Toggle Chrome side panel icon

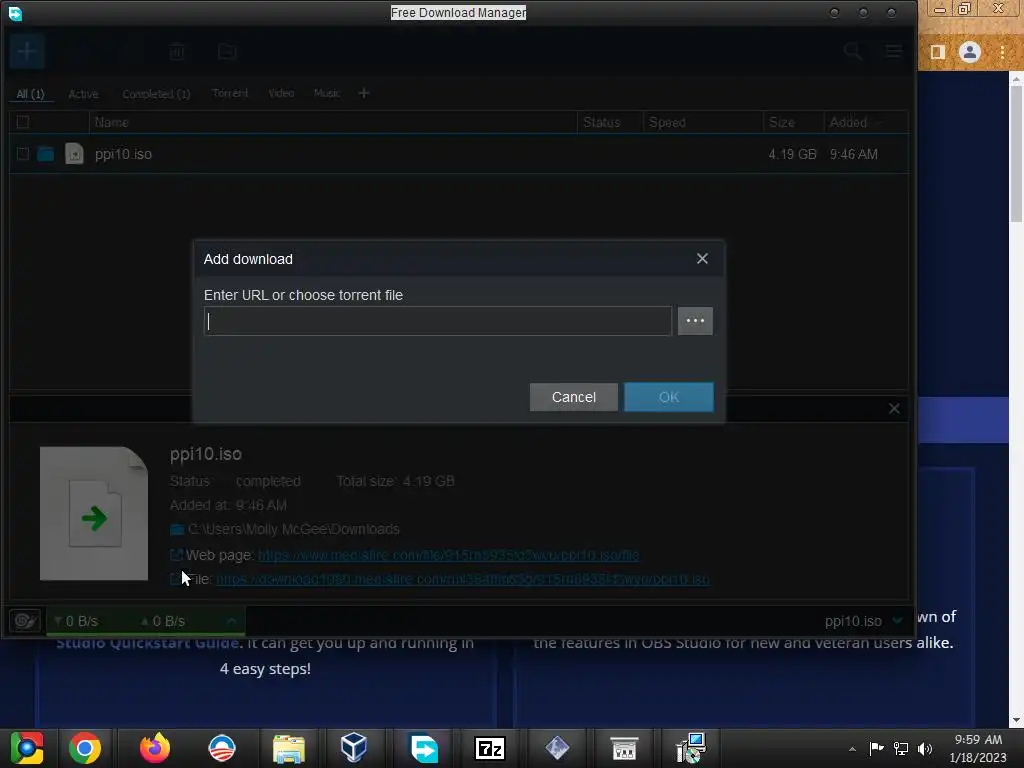(x=938, y=52)
